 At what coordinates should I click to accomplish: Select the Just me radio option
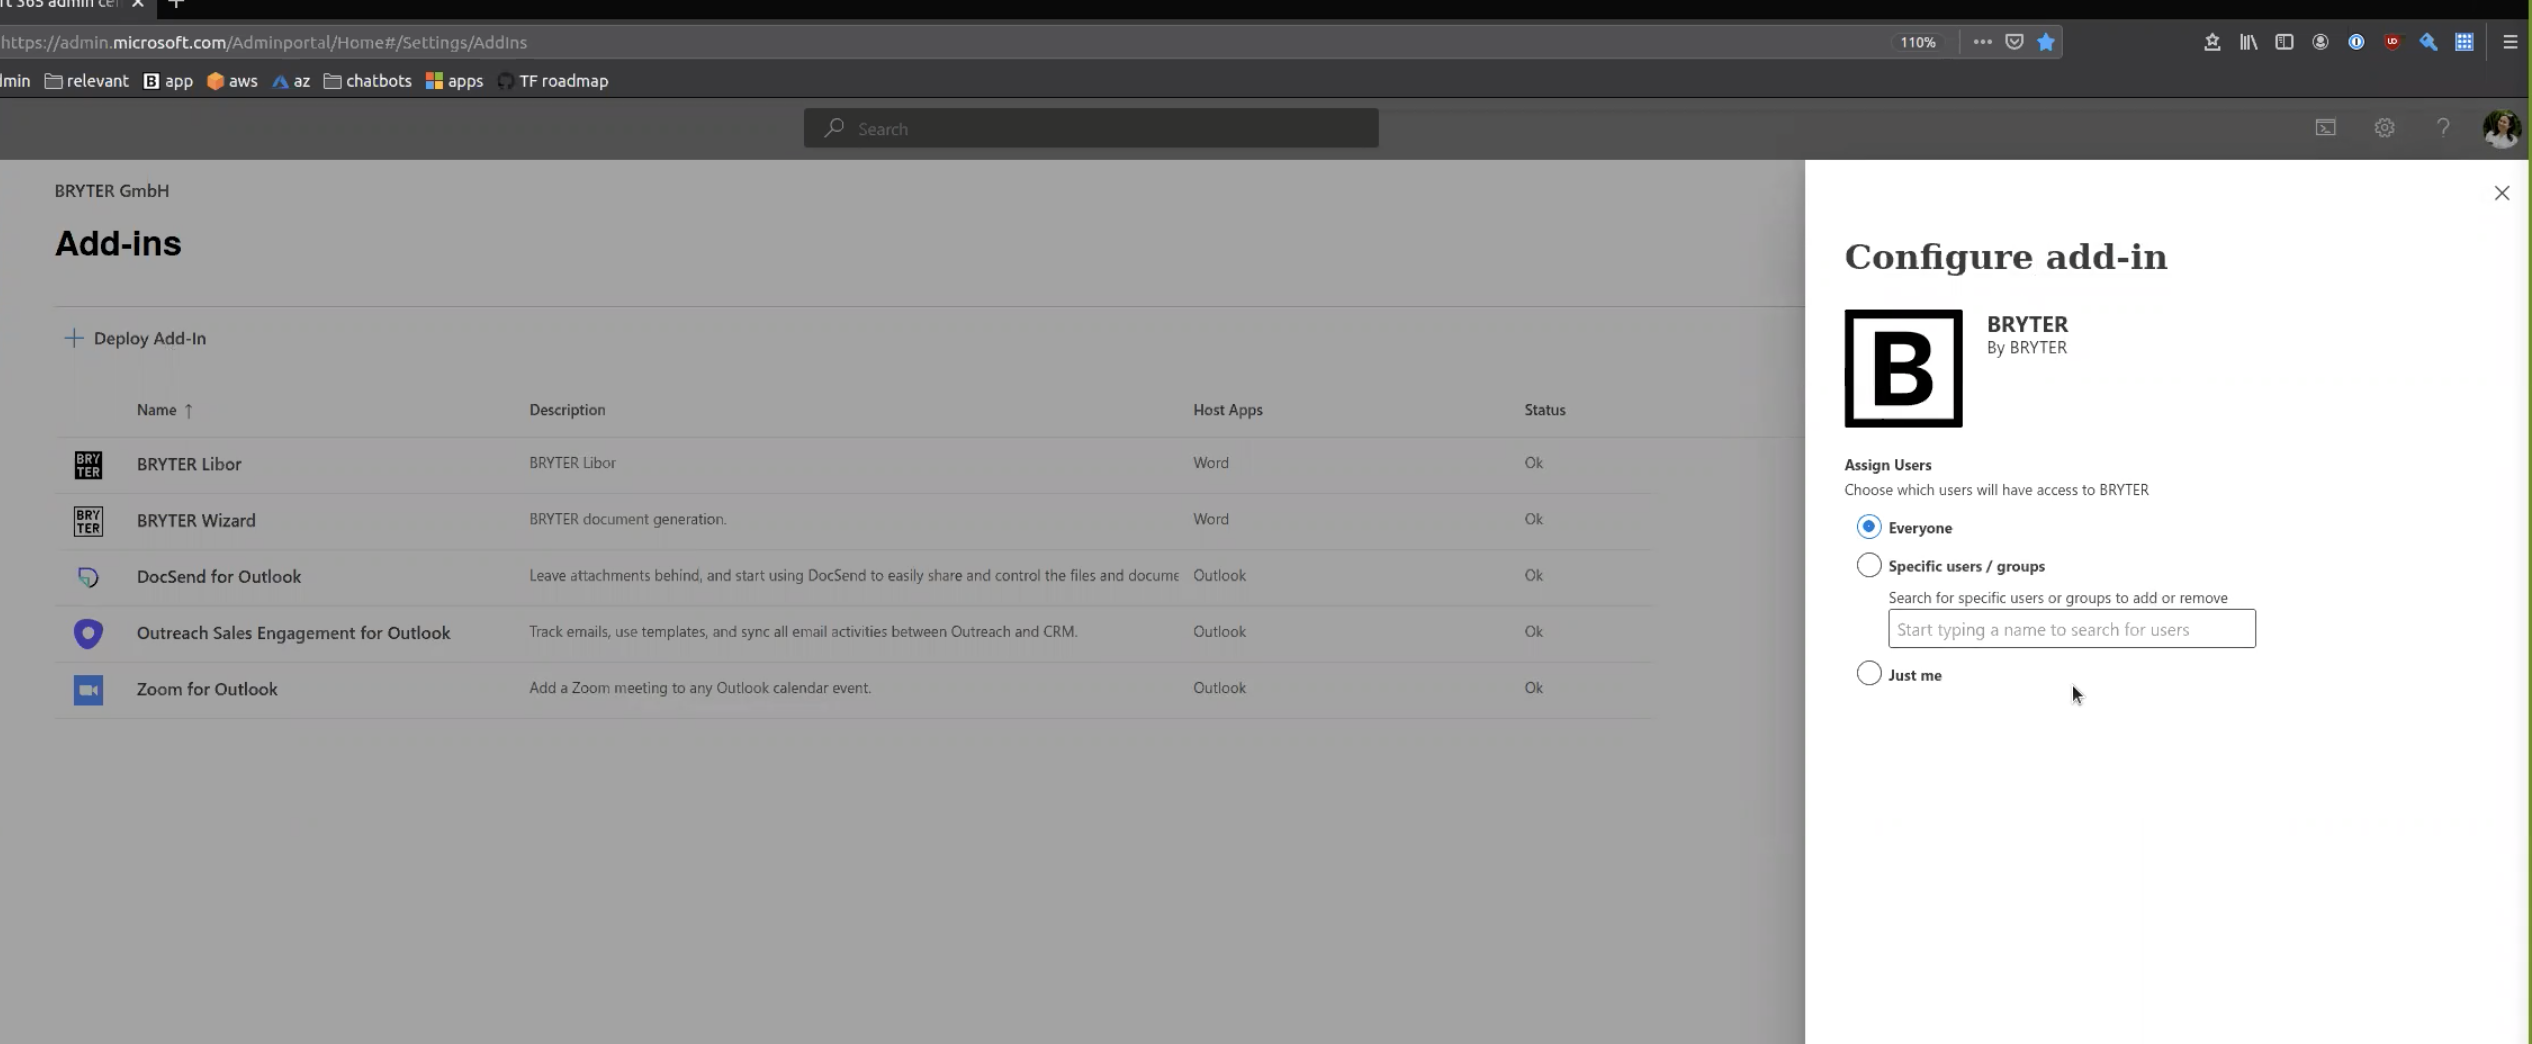[1868, 674]
